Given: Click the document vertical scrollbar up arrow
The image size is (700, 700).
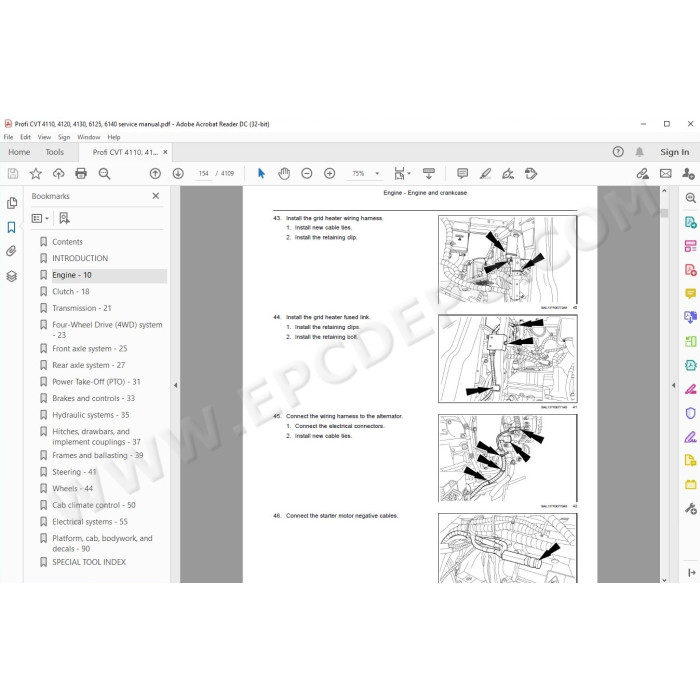Looking at the screenshot, I should tap(664, 191).
